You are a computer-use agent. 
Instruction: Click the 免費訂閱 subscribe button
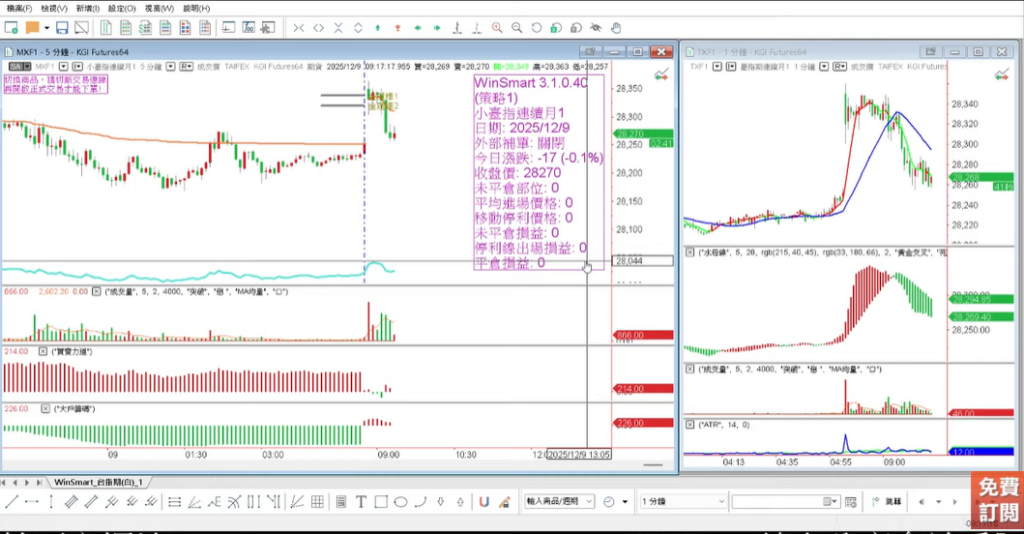pyautogui.click(x=996, y=499)
